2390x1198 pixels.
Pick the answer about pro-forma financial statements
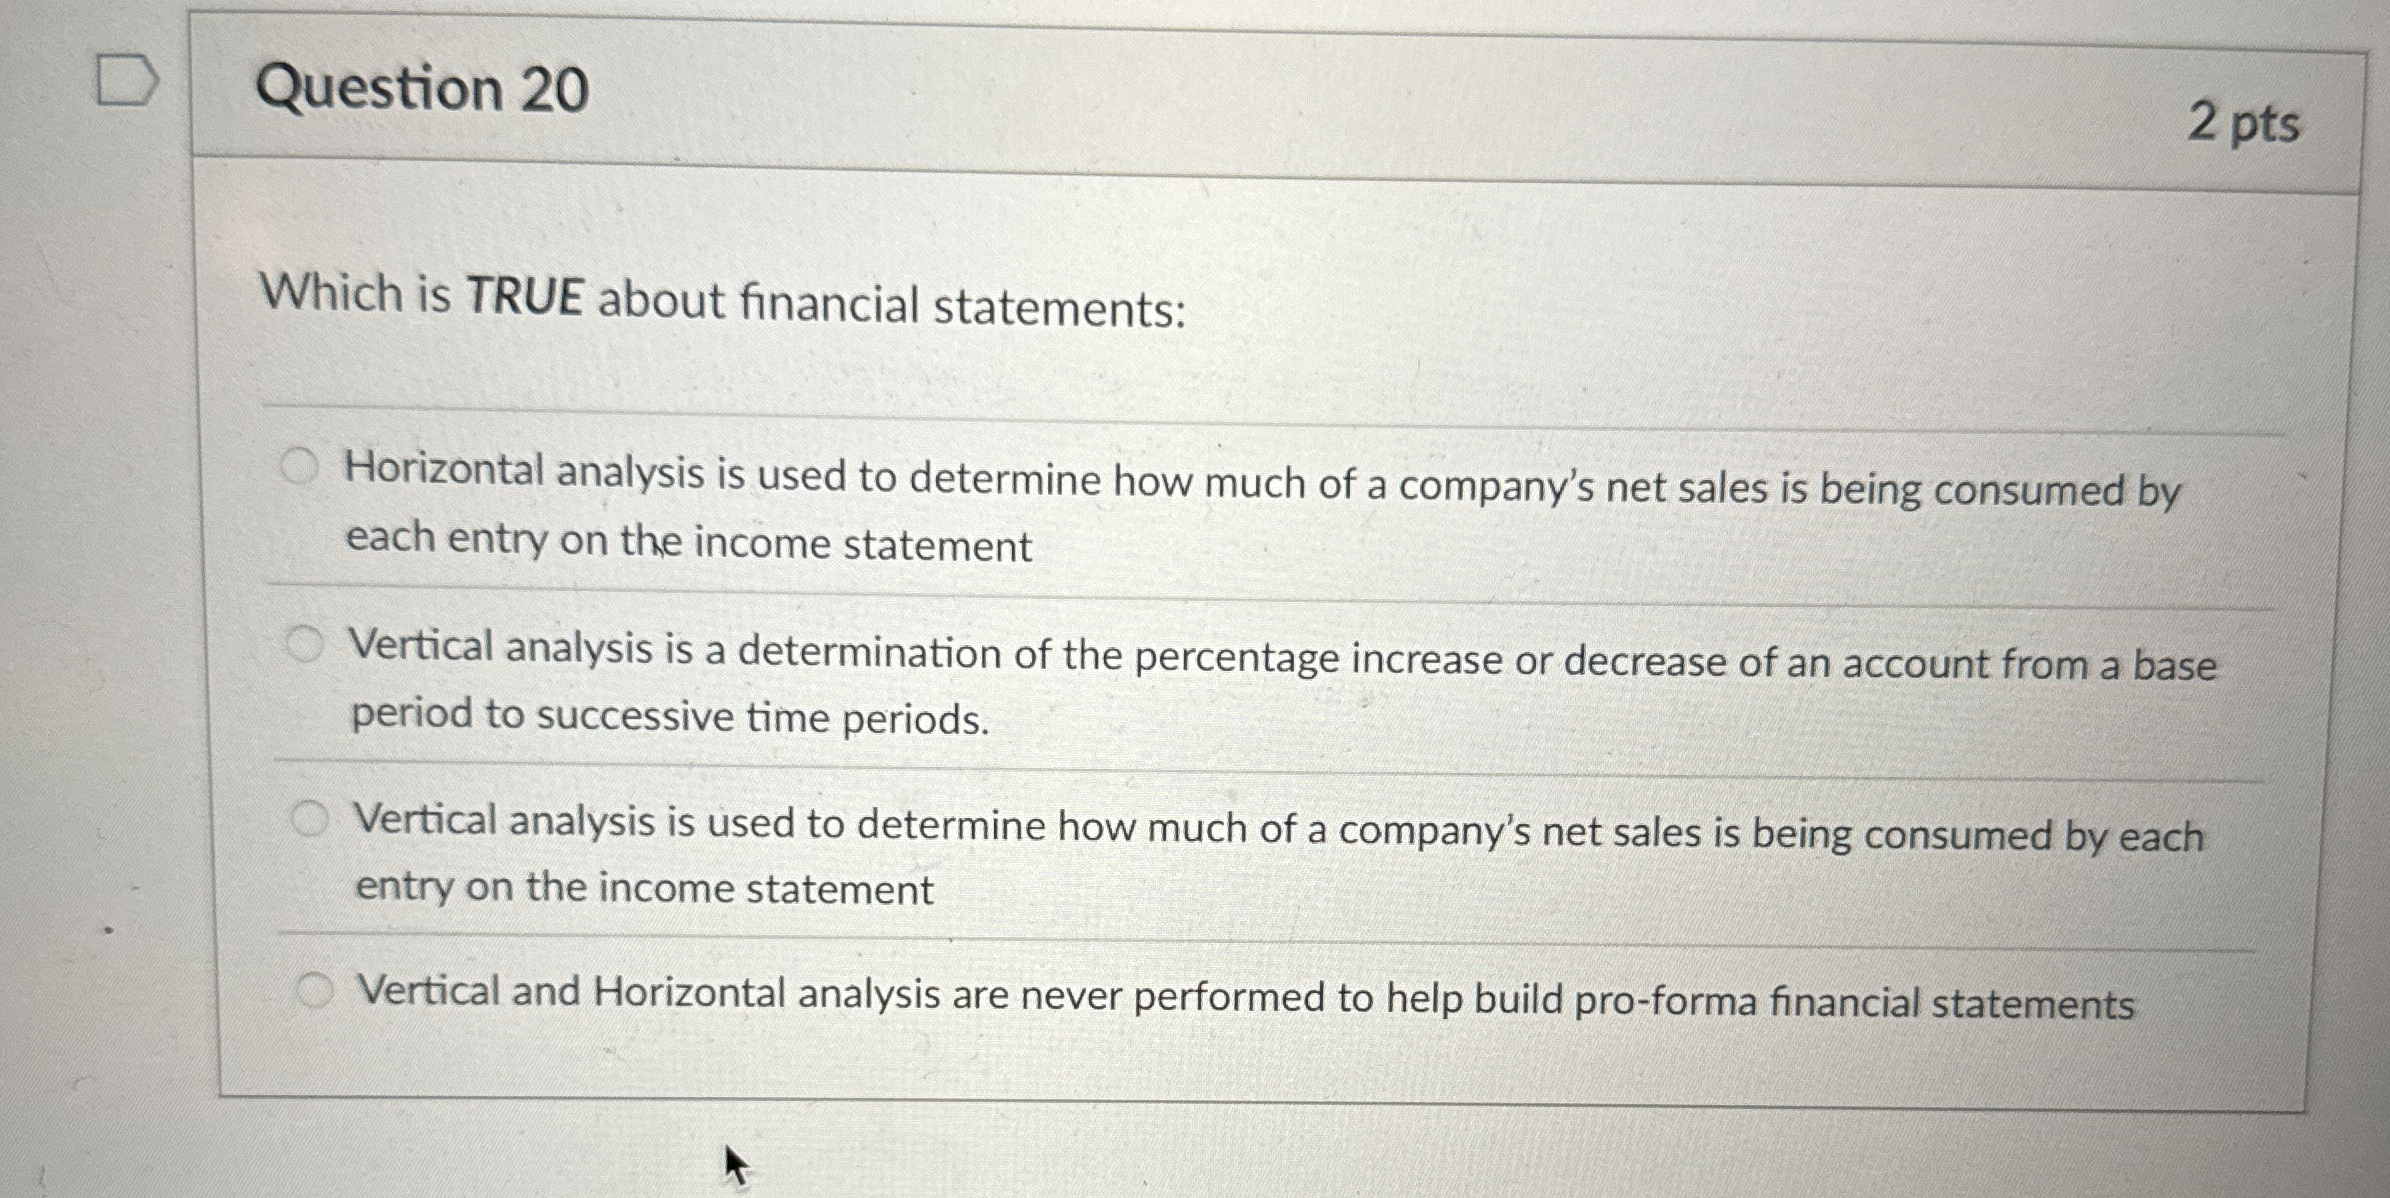(318, 989)
